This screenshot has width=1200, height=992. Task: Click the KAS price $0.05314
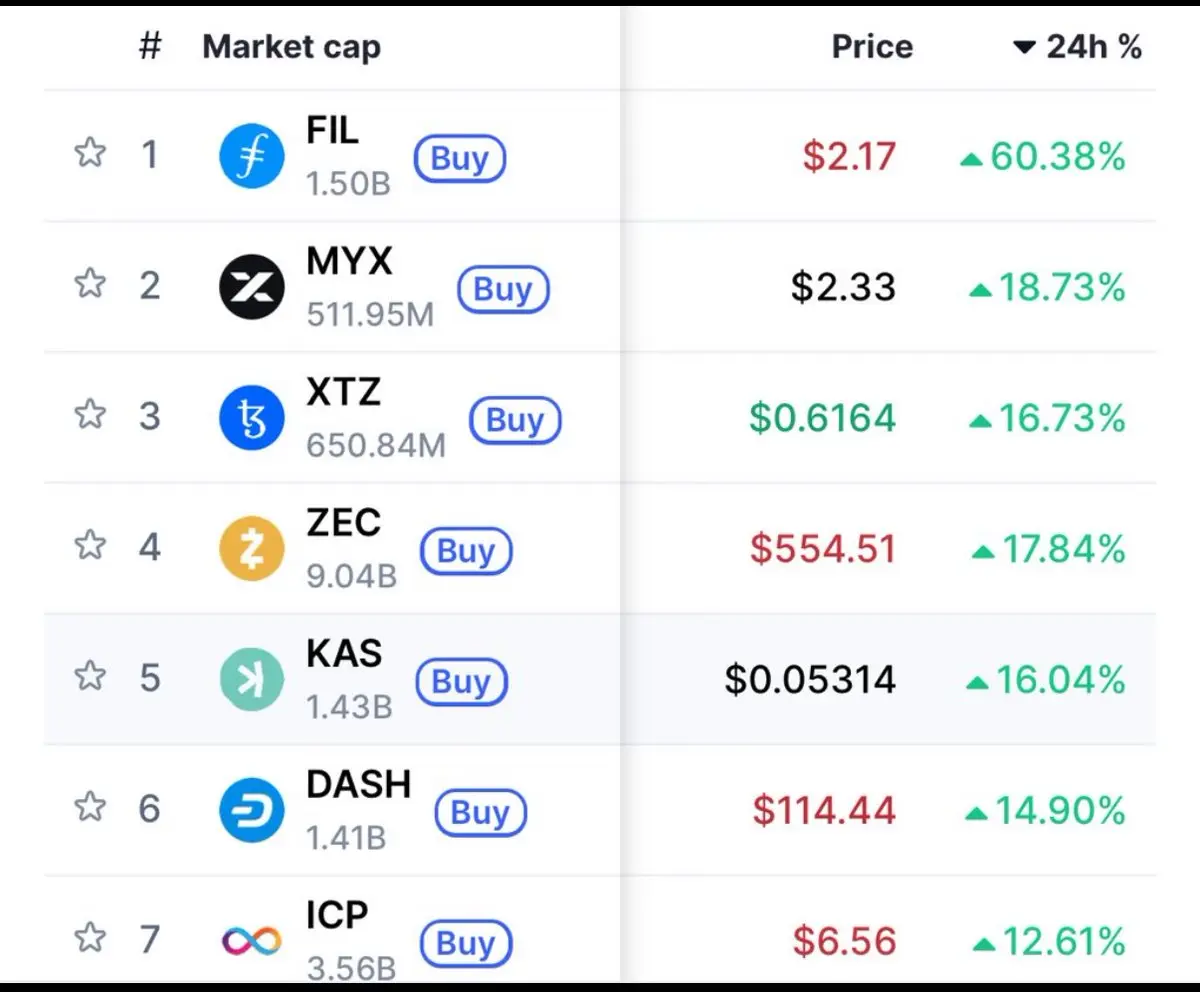pos(810,680)
